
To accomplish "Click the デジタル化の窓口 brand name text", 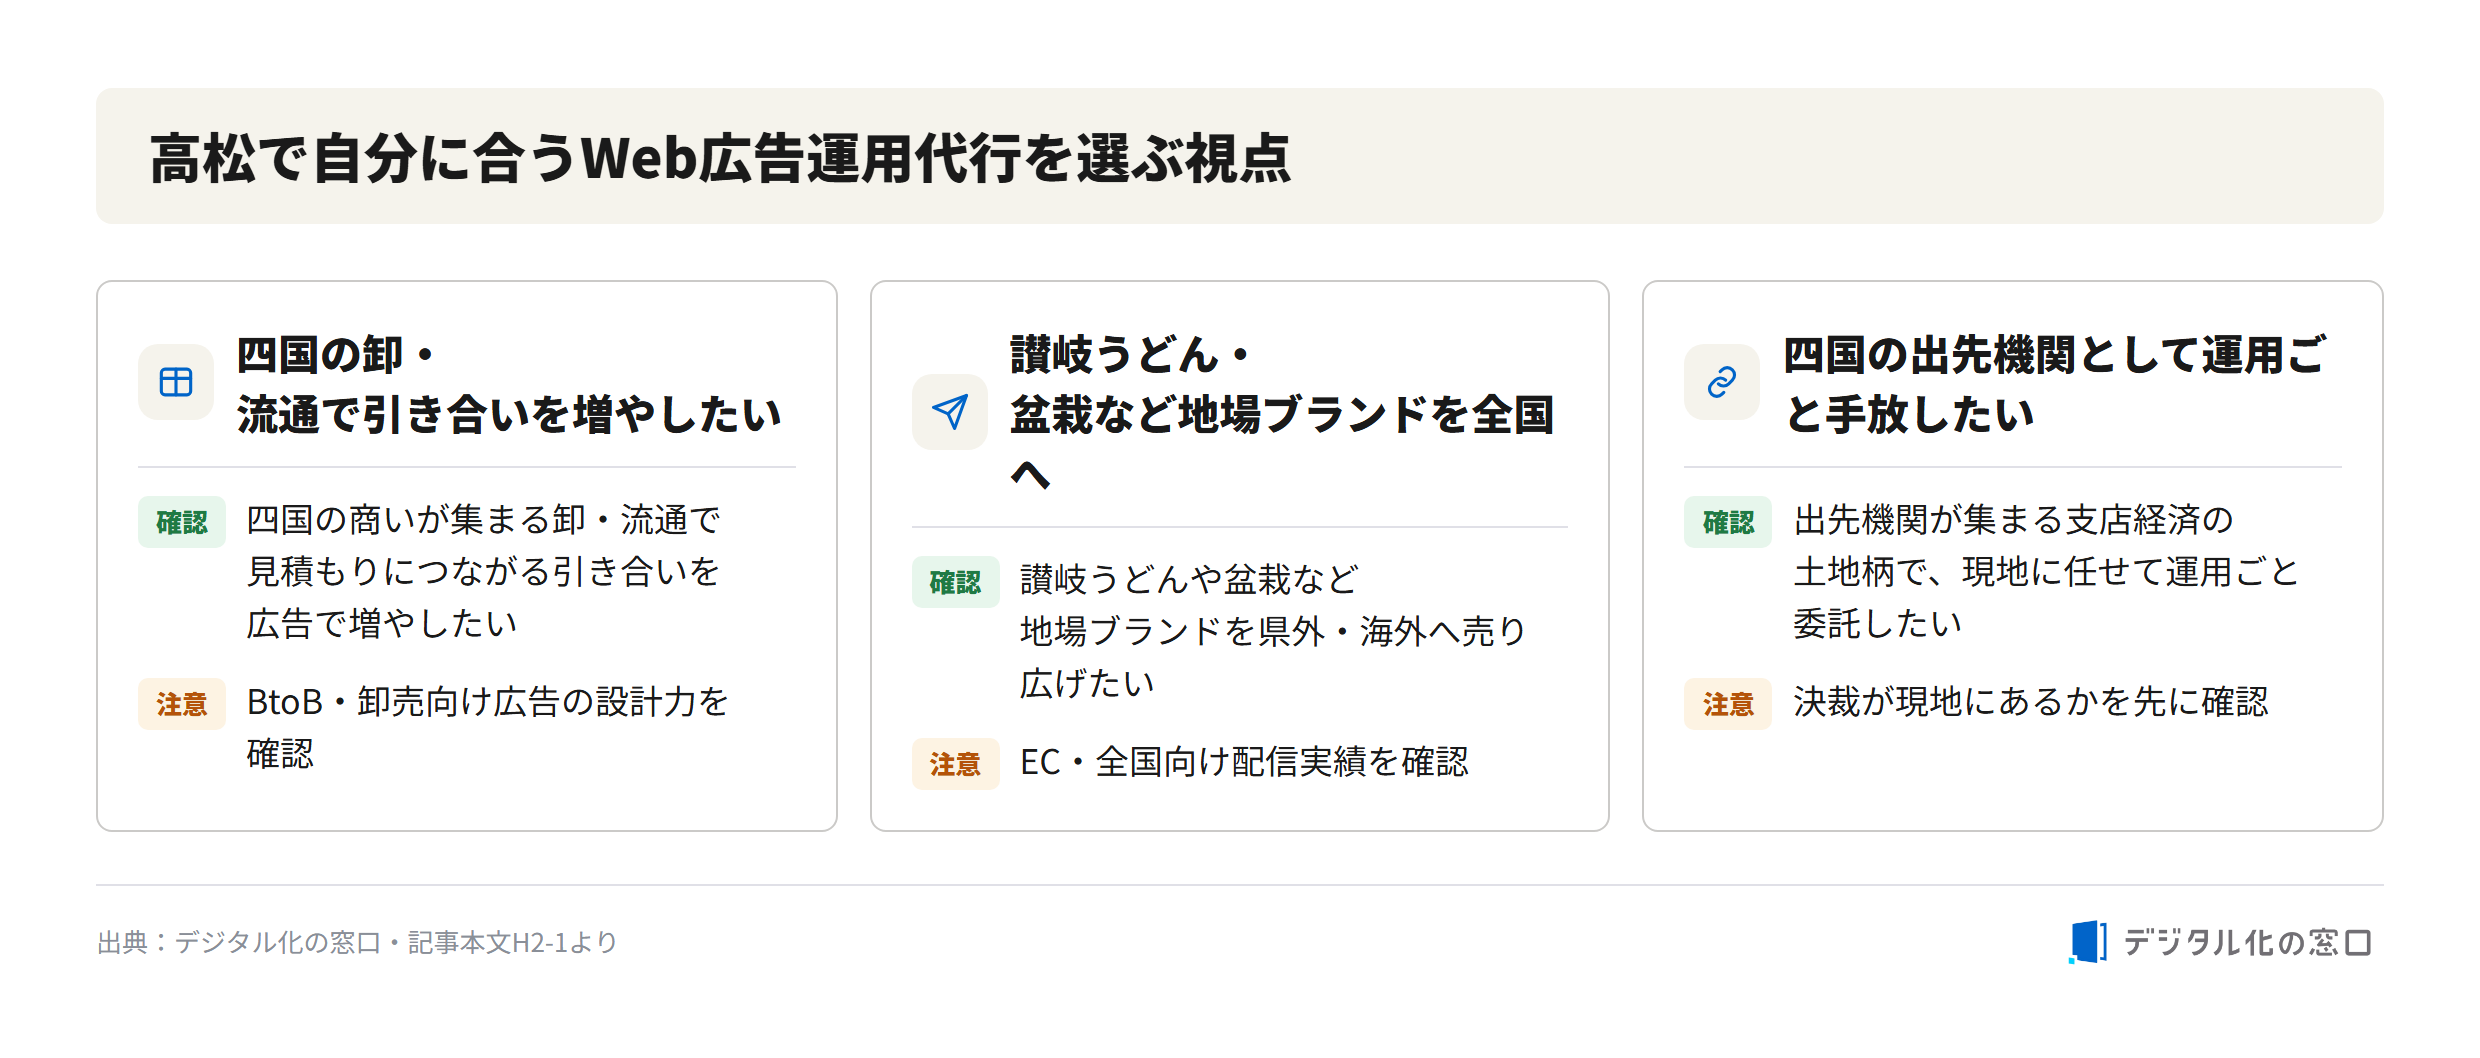I will click(2248, 942).
